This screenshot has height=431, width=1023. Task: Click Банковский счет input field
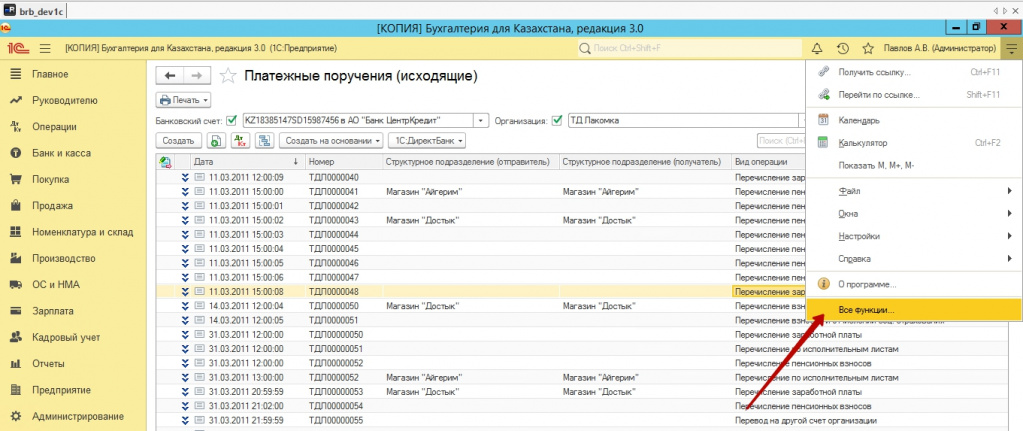(x=358, y=121)
